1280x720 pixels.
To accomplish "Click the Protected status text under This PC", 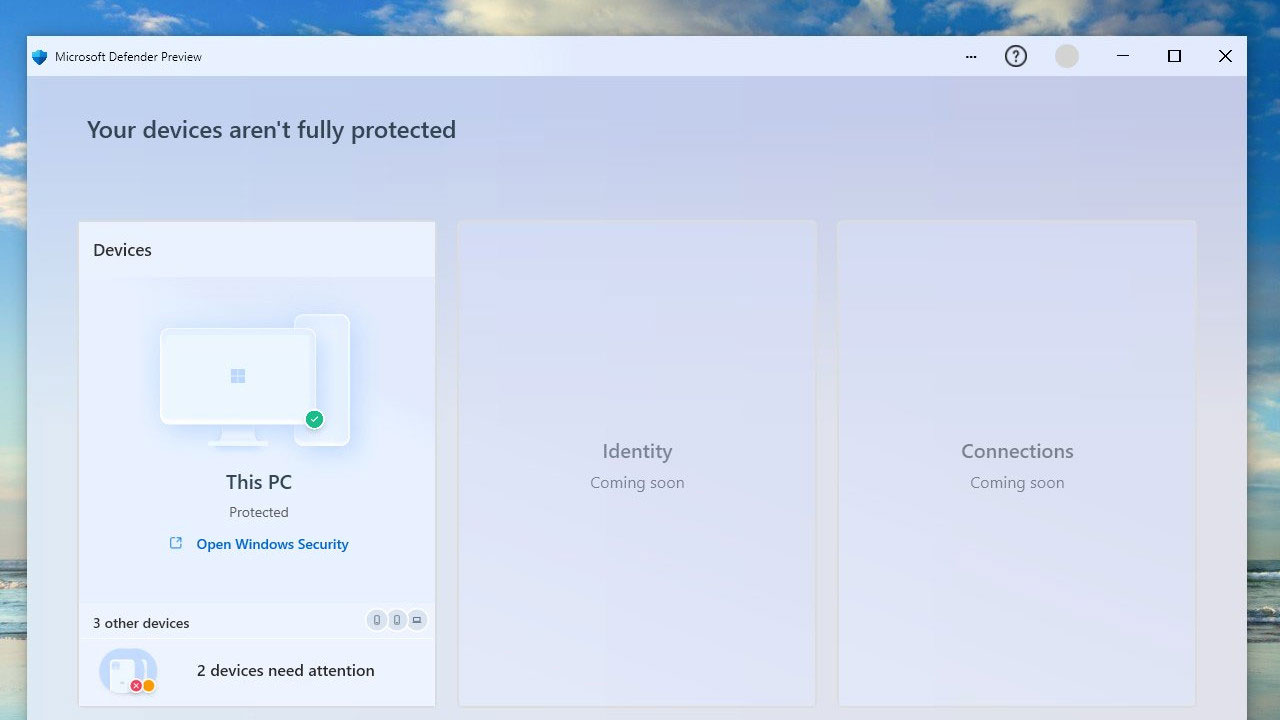I will [x=258, y=511].
